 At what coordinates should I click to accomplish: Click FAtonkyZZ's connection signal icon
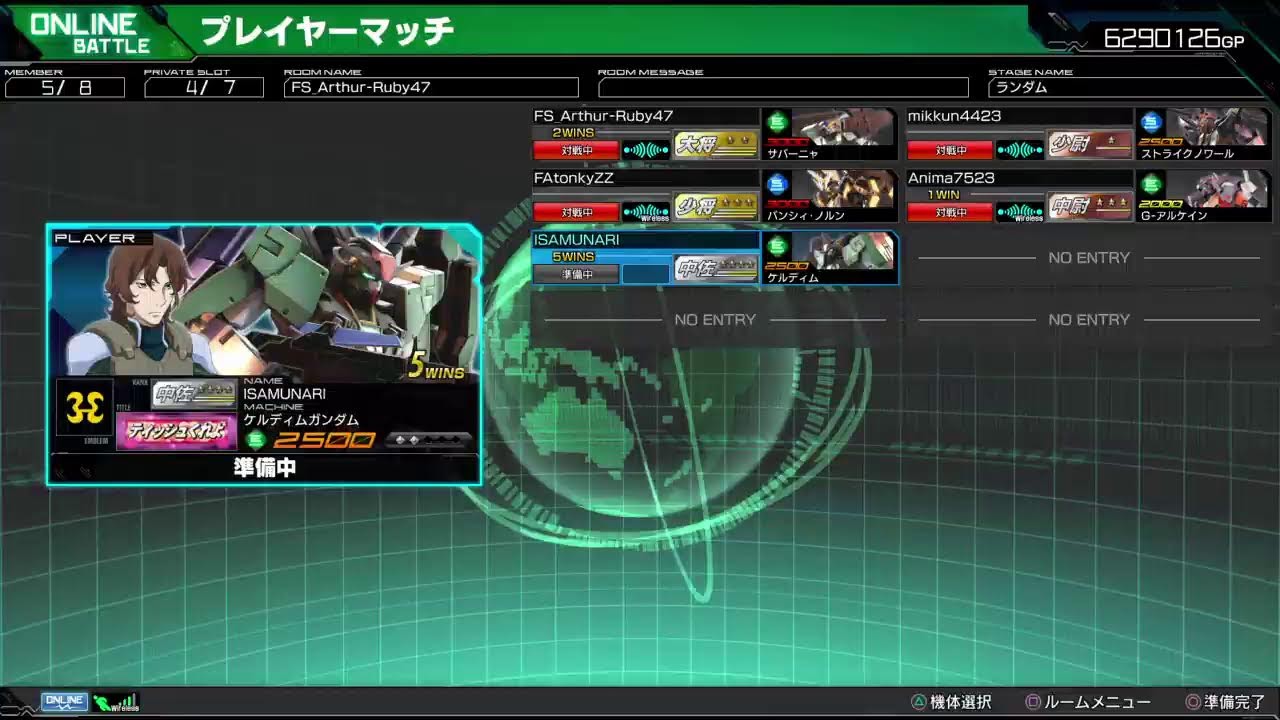tap(646, 212)
